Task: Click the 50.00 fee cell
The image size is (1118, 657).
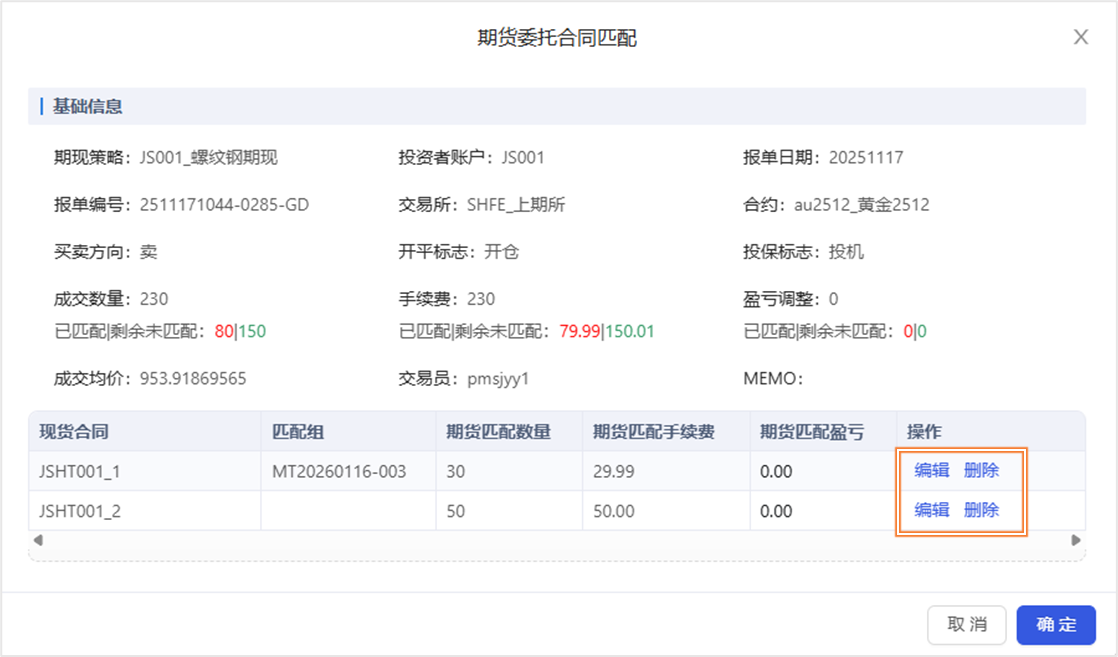Action: click(x=615, y=511)
